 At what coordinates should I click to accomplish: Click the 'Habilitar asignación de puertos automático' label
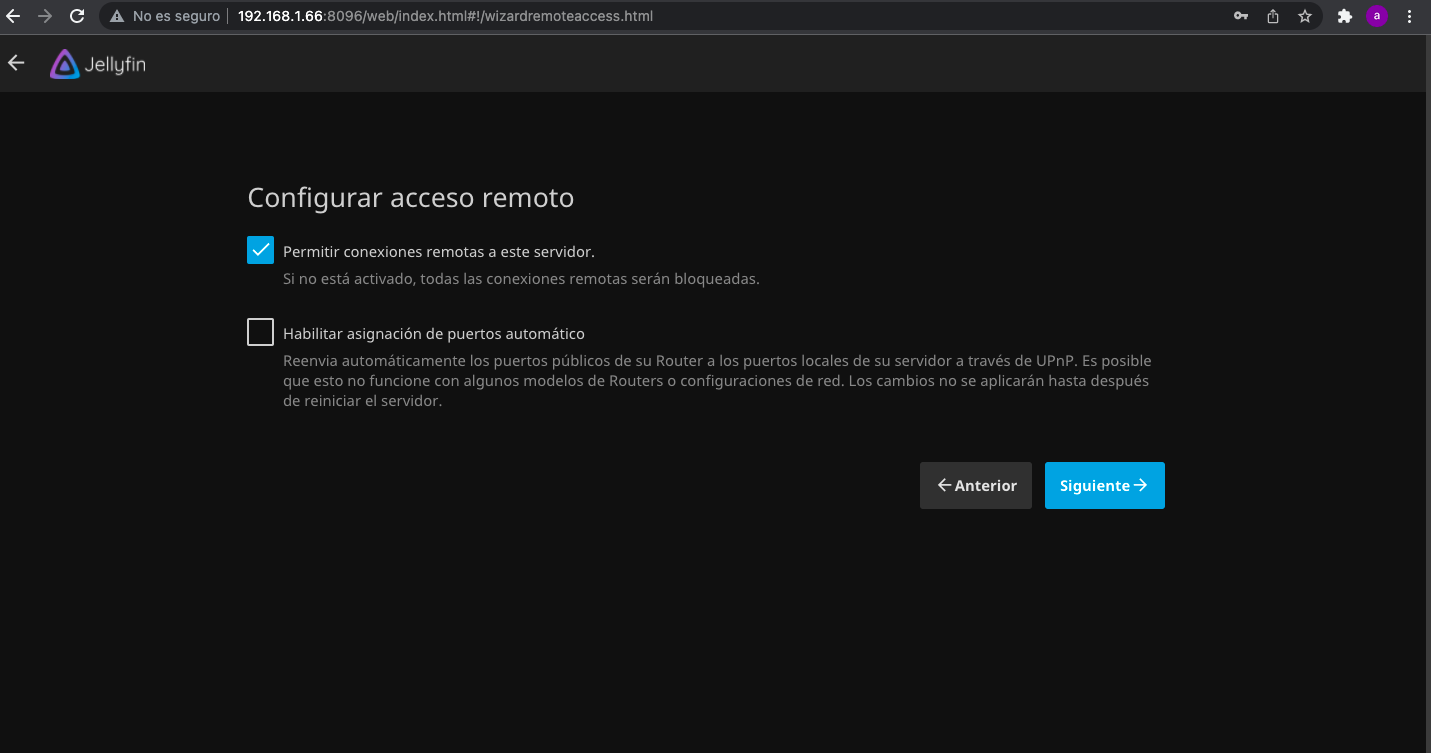click(x=433, y=334)
